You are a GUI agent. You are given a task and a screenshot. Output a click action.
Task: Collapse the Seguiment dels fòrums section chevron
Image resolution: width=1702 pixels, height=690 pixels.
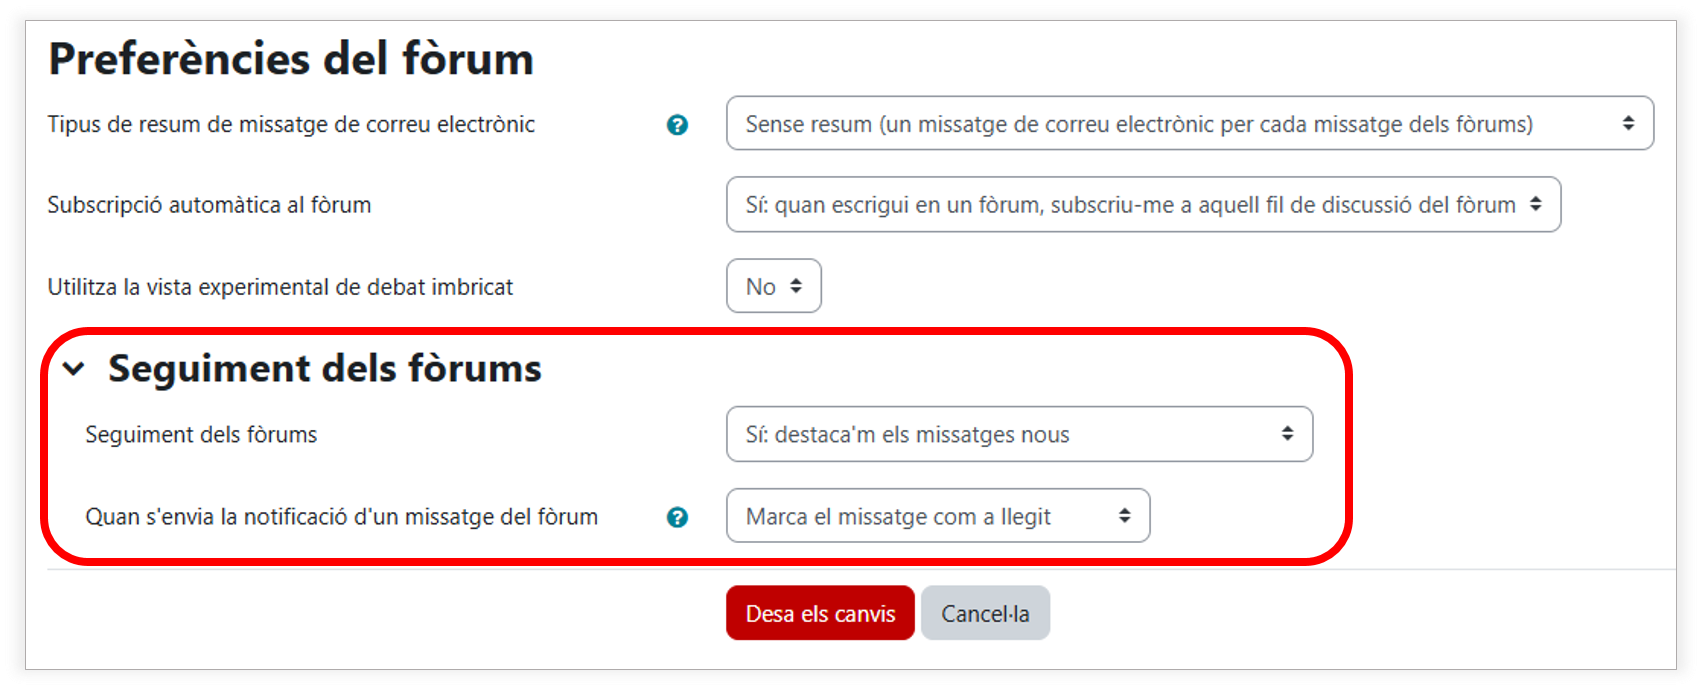[x=74, y=369]
